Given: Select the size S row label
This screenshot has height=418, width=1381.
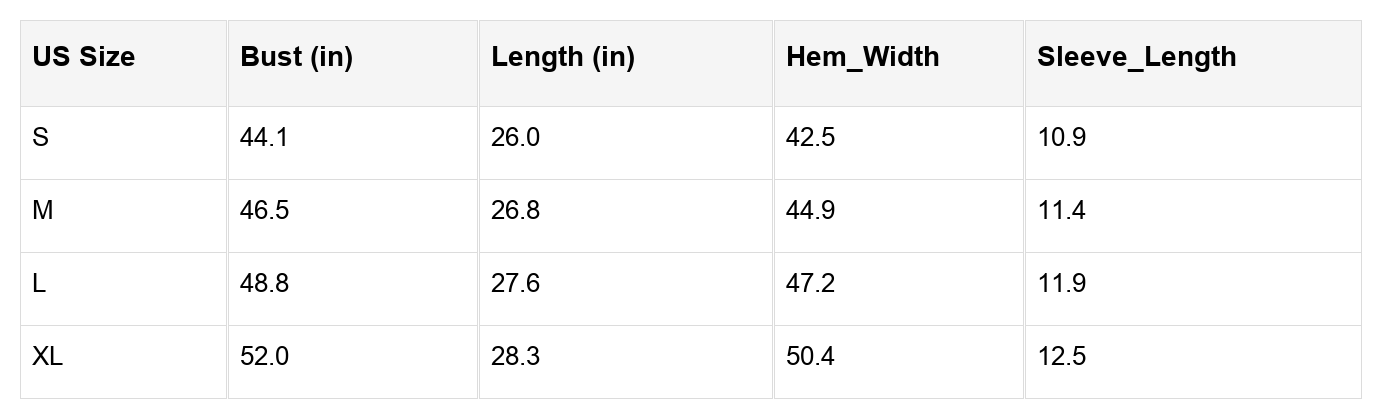Looking at the screenshot, I should click(x=40, y=137).
